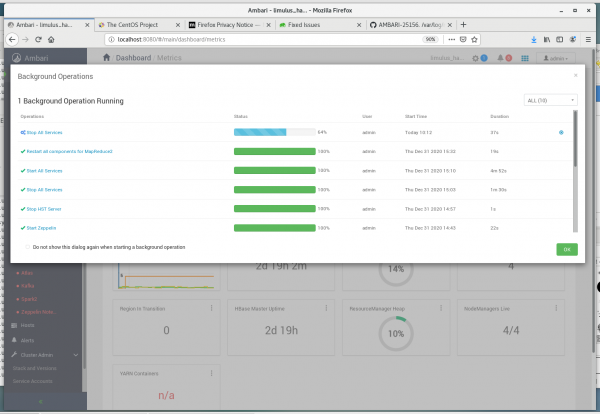
Task: Open the views grid icon in header
Action: (525, 58)
